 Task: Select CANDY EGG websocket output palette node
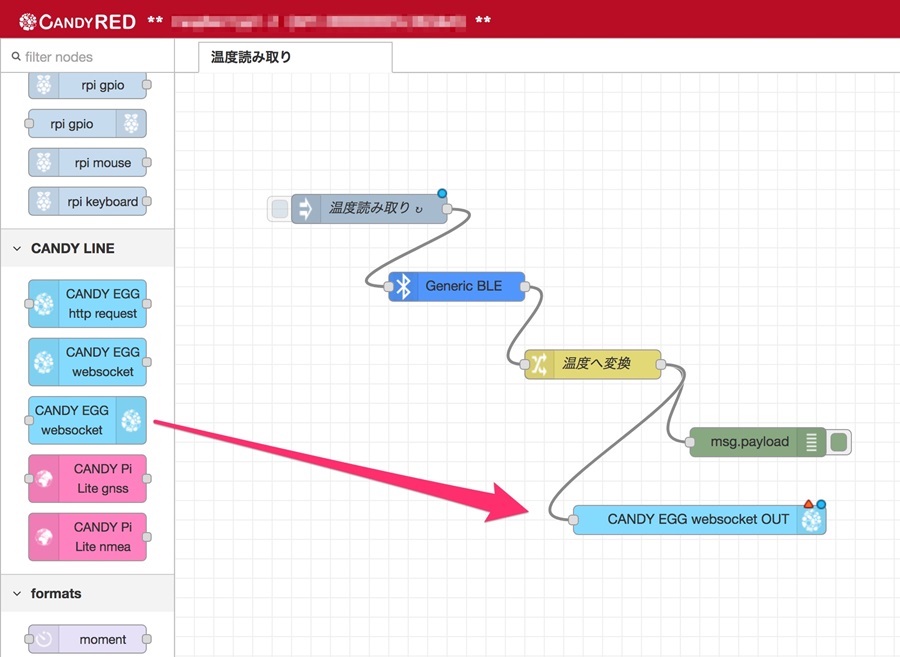87,420
